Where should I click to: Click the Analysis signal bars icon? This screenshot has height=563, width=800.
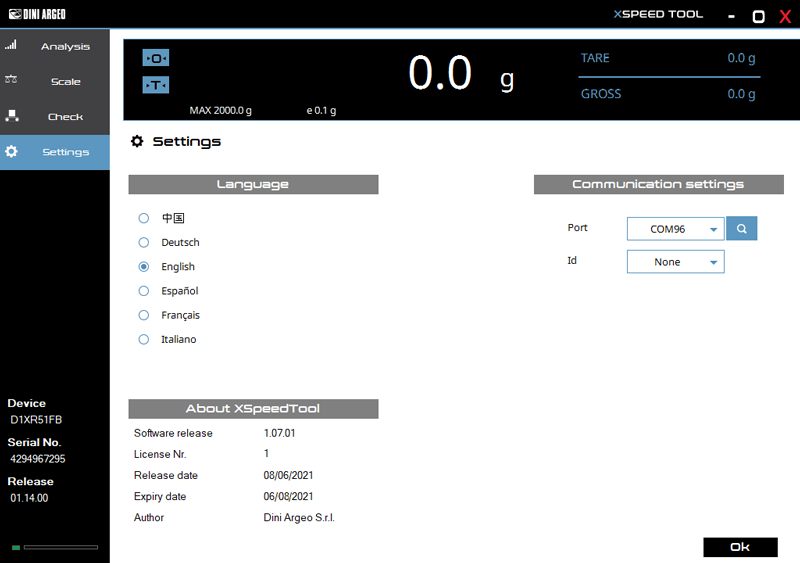[11, 46]
